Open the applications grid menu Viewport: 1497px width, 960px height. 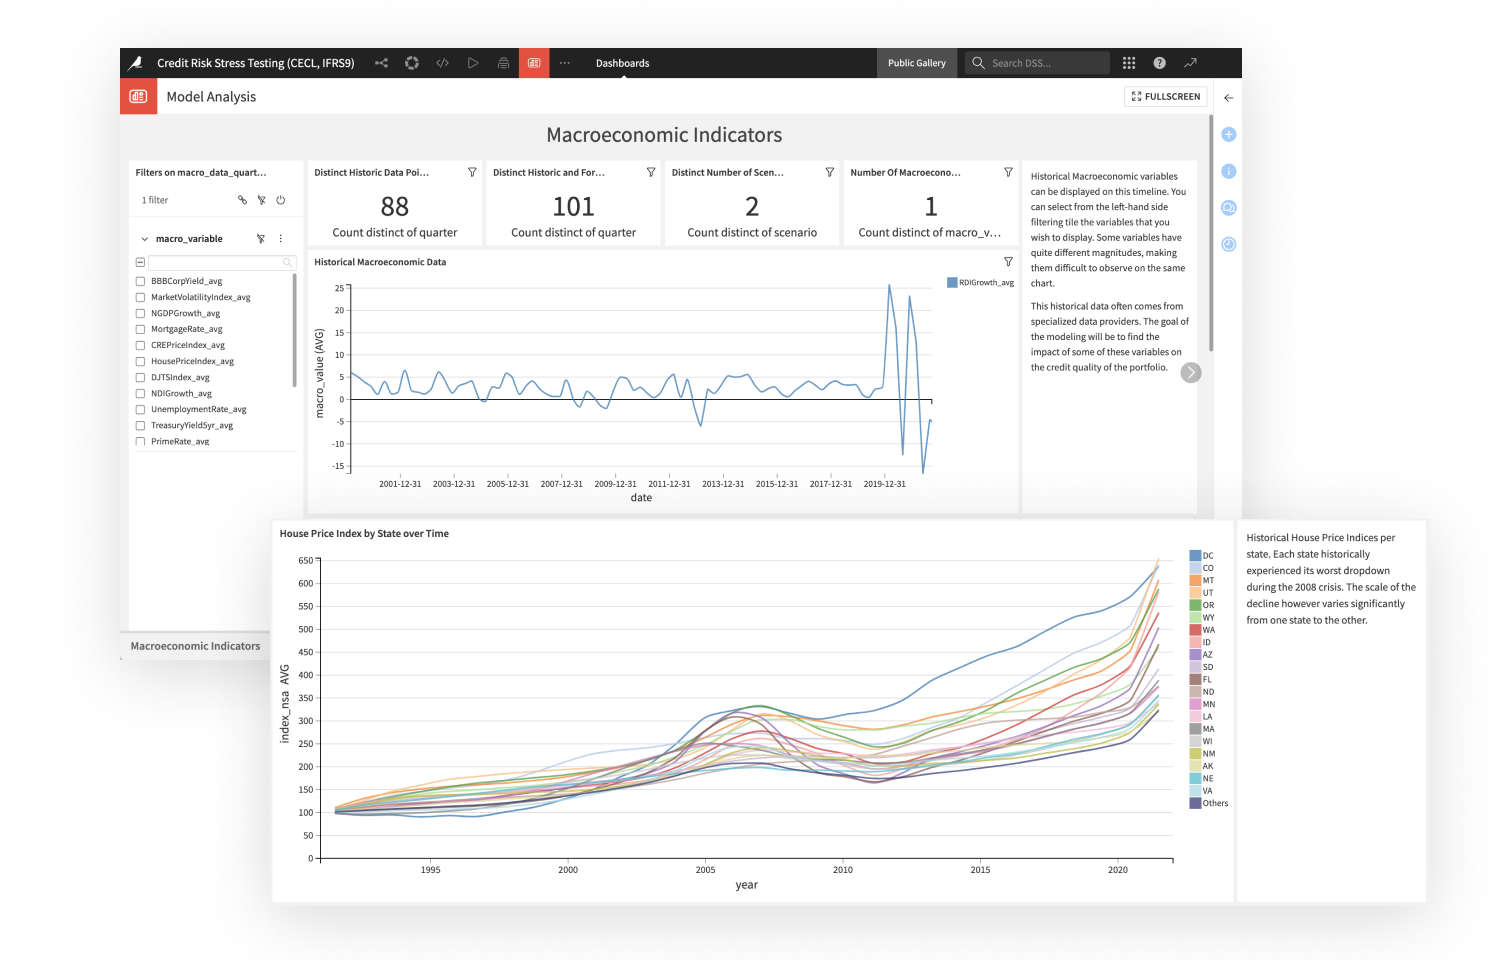pos(1129,63)
